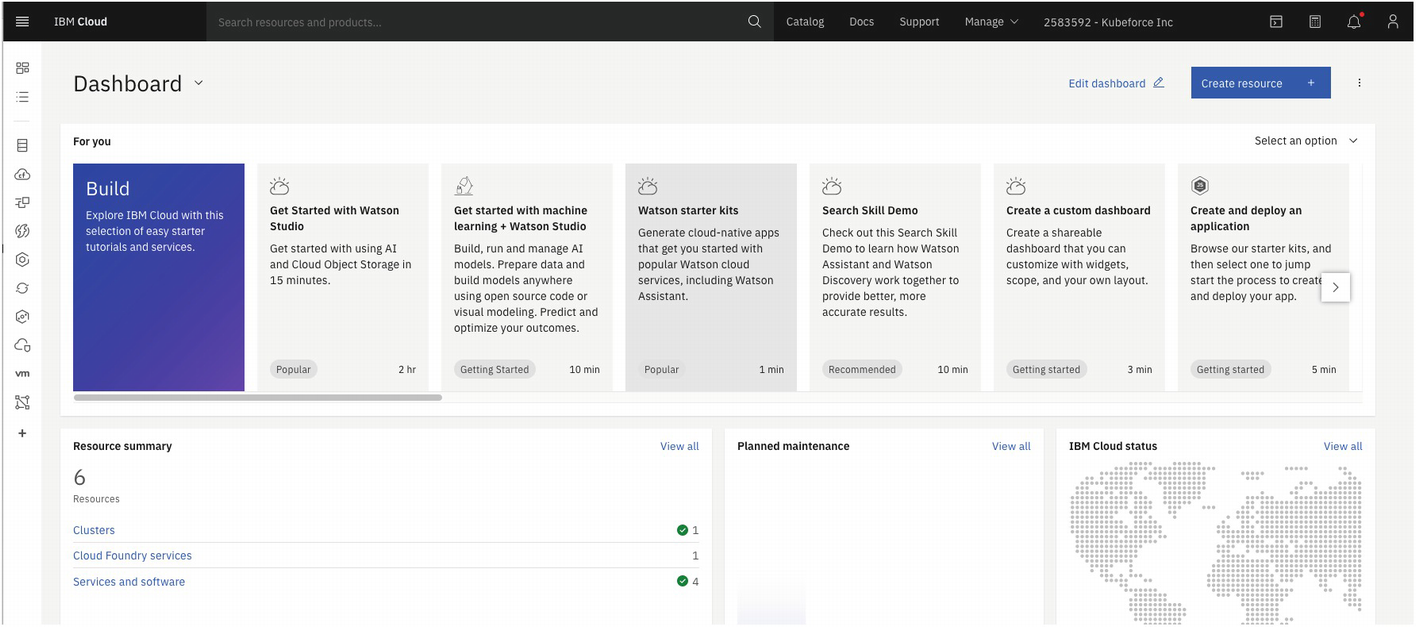This screenshot has height=627, width=1416.
Task: Open Catalog in top navigation
Action: click(x=805, y=21)
